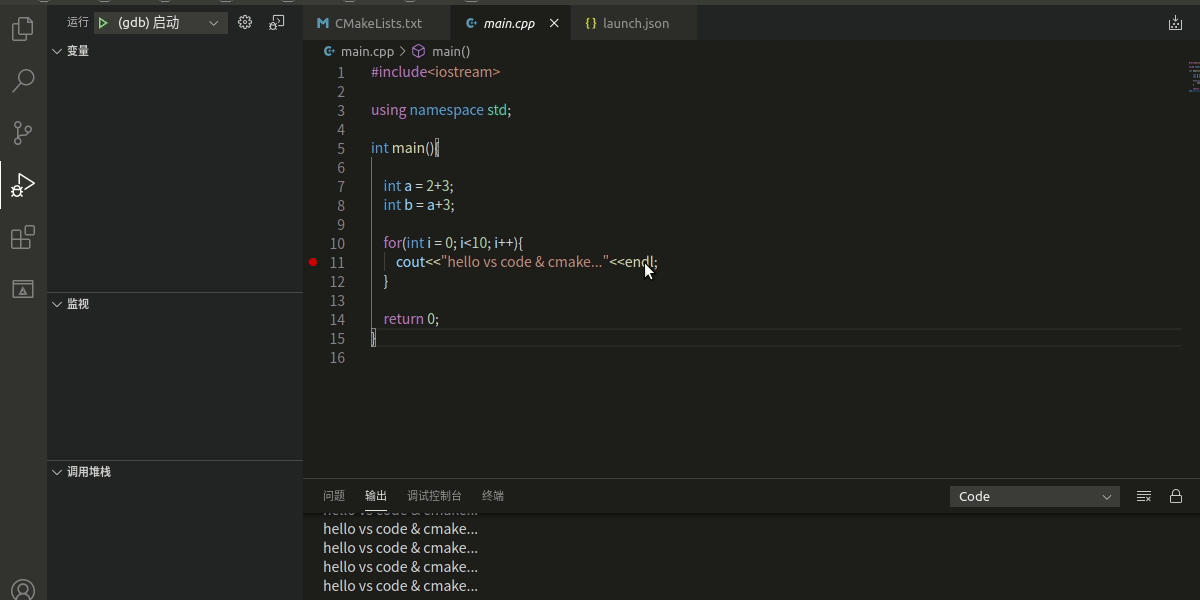Click the download icon above the editor
This screenshot has height=600, width=1200.
tap(1173, 21)
